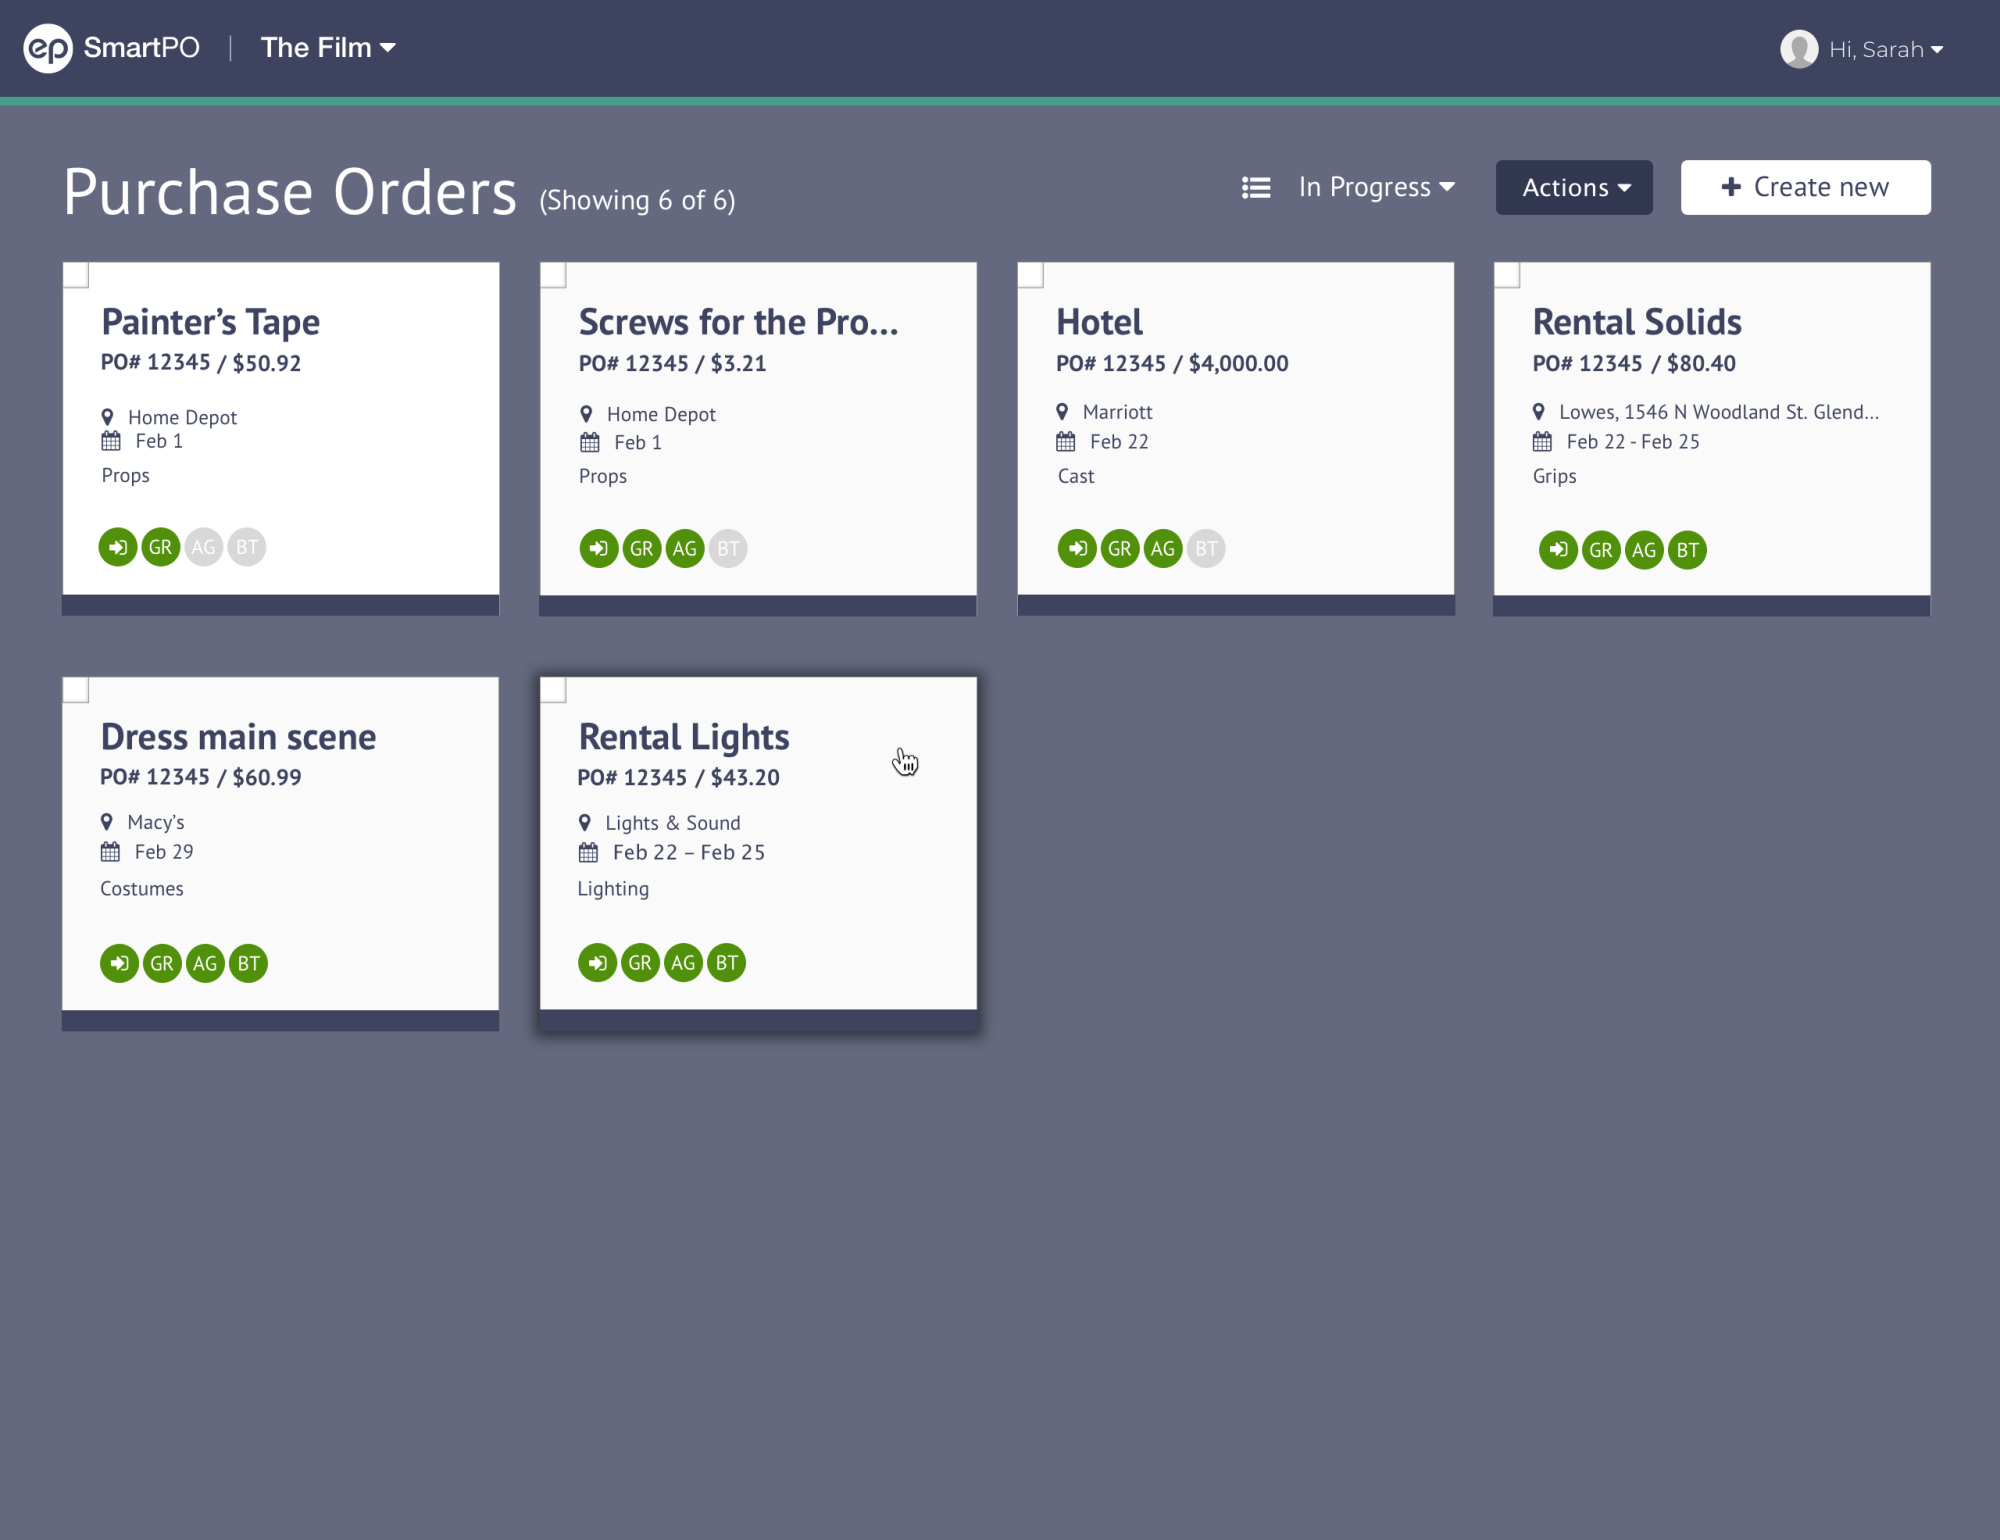Click location pin icon on Hotel card
Image resolution: width=2000 pixels, height=1540 pixels.
point(1062,412)
